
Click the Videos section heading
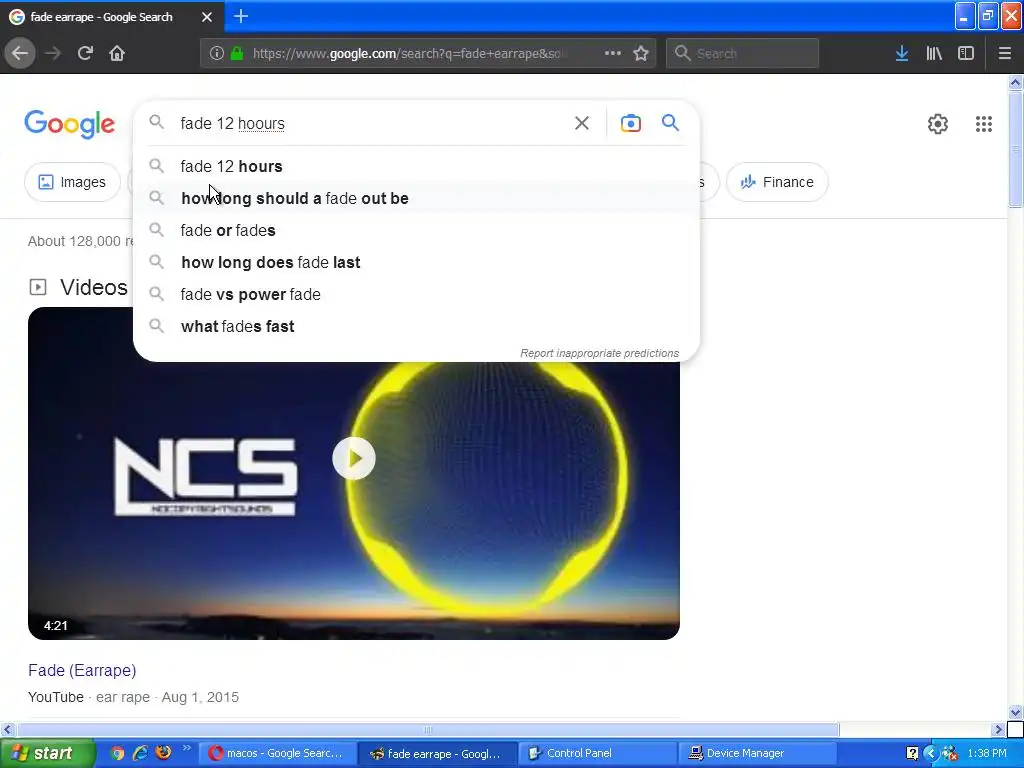(93, 287)
